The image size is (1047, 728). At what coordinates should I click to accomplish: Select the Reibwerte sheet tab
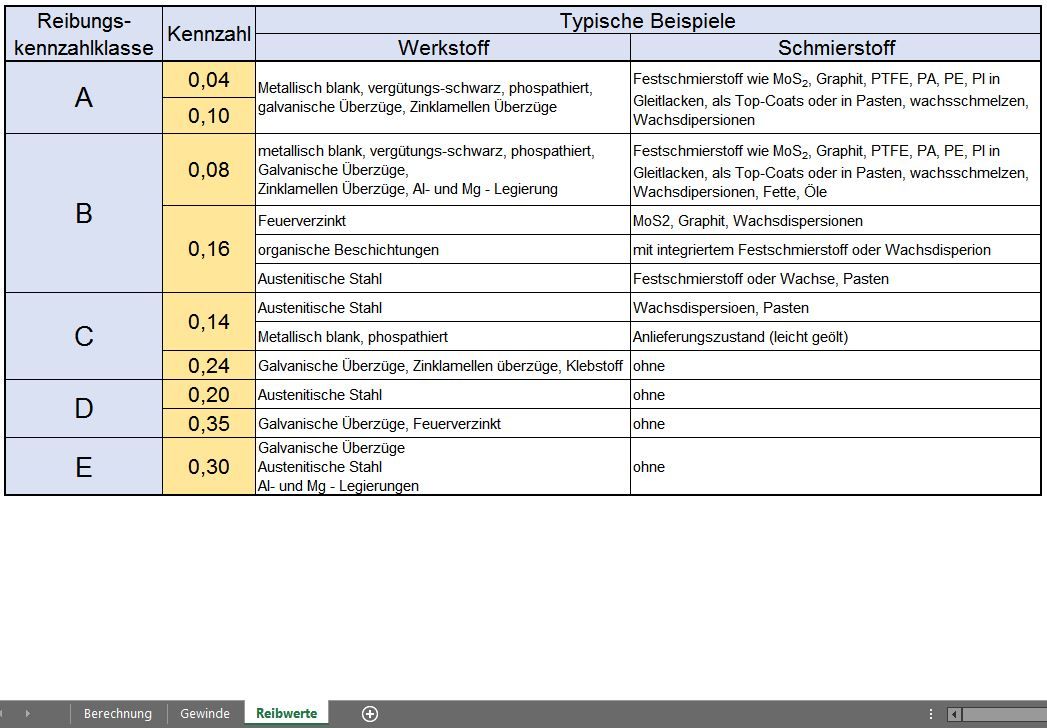[286, 713]
